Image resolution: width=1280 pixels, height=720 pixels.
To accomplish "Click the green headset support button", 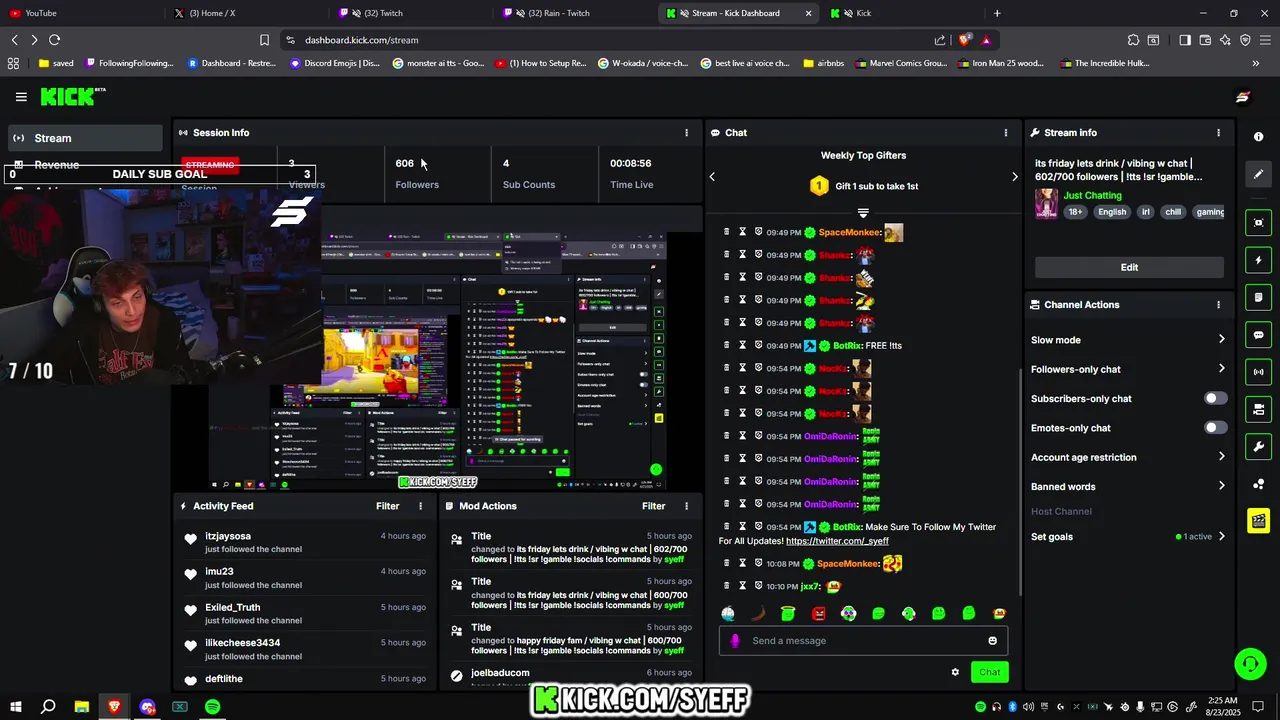I will coord(1248,663).
